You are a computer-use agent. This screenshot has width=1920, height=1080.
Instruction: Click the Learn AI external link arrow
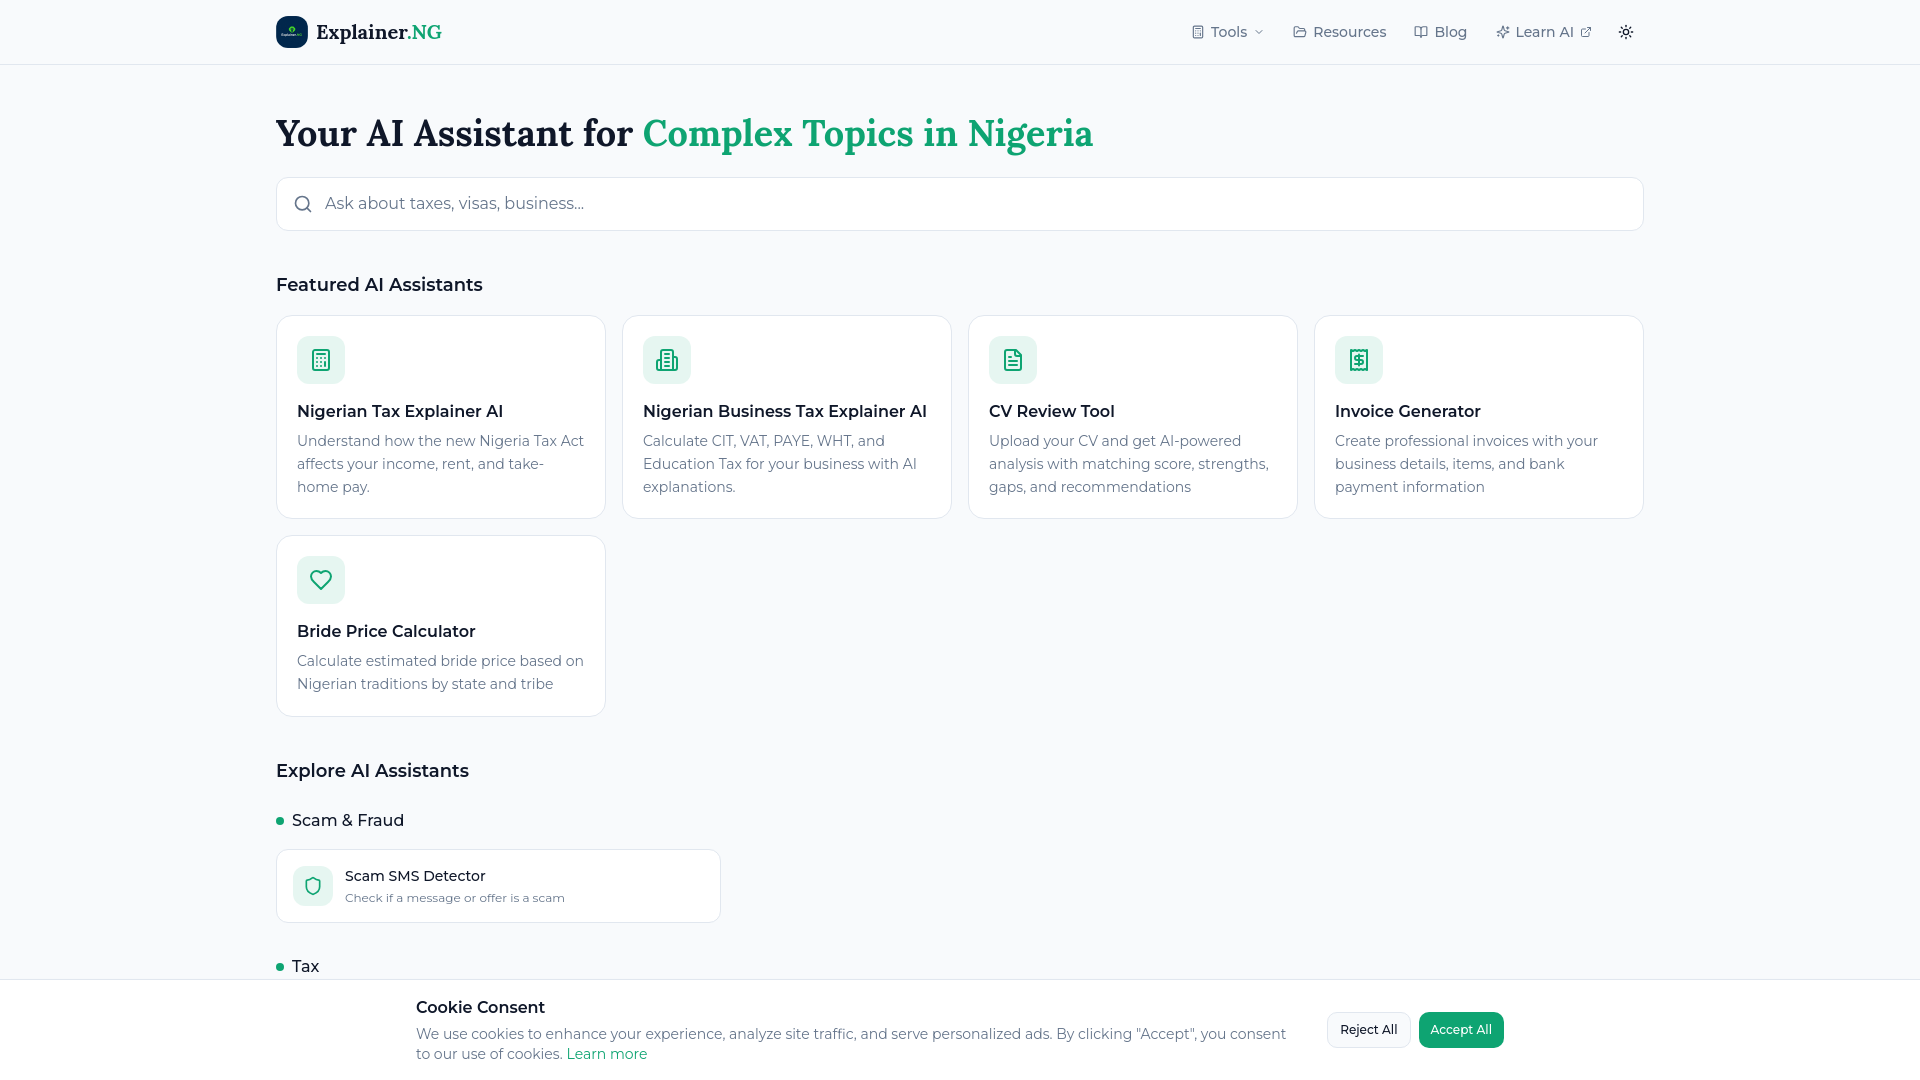coord(1586,31)
